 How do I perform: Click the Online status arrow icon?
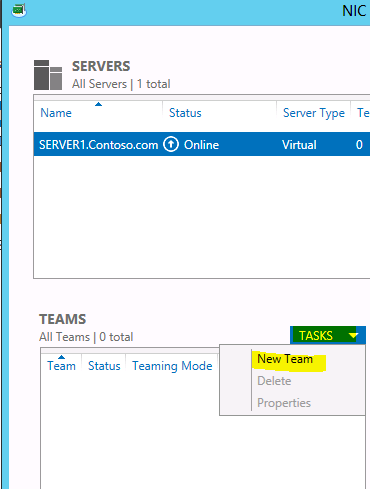click(x=171, y=145)
